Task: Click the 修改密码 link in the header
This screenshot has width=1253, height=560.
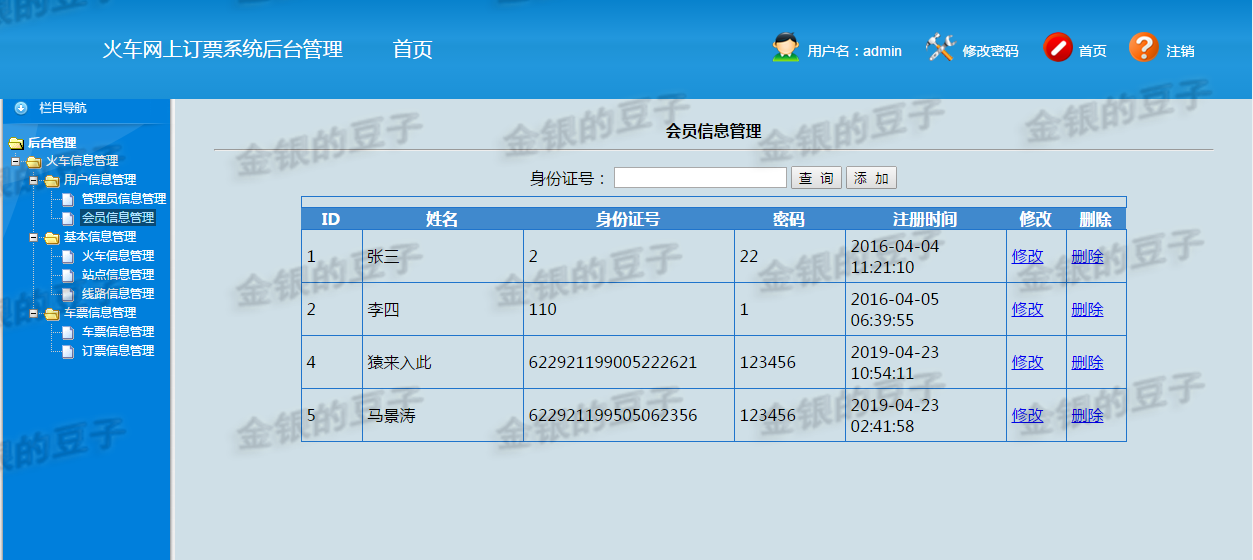Action: click(x=990, y=51)
